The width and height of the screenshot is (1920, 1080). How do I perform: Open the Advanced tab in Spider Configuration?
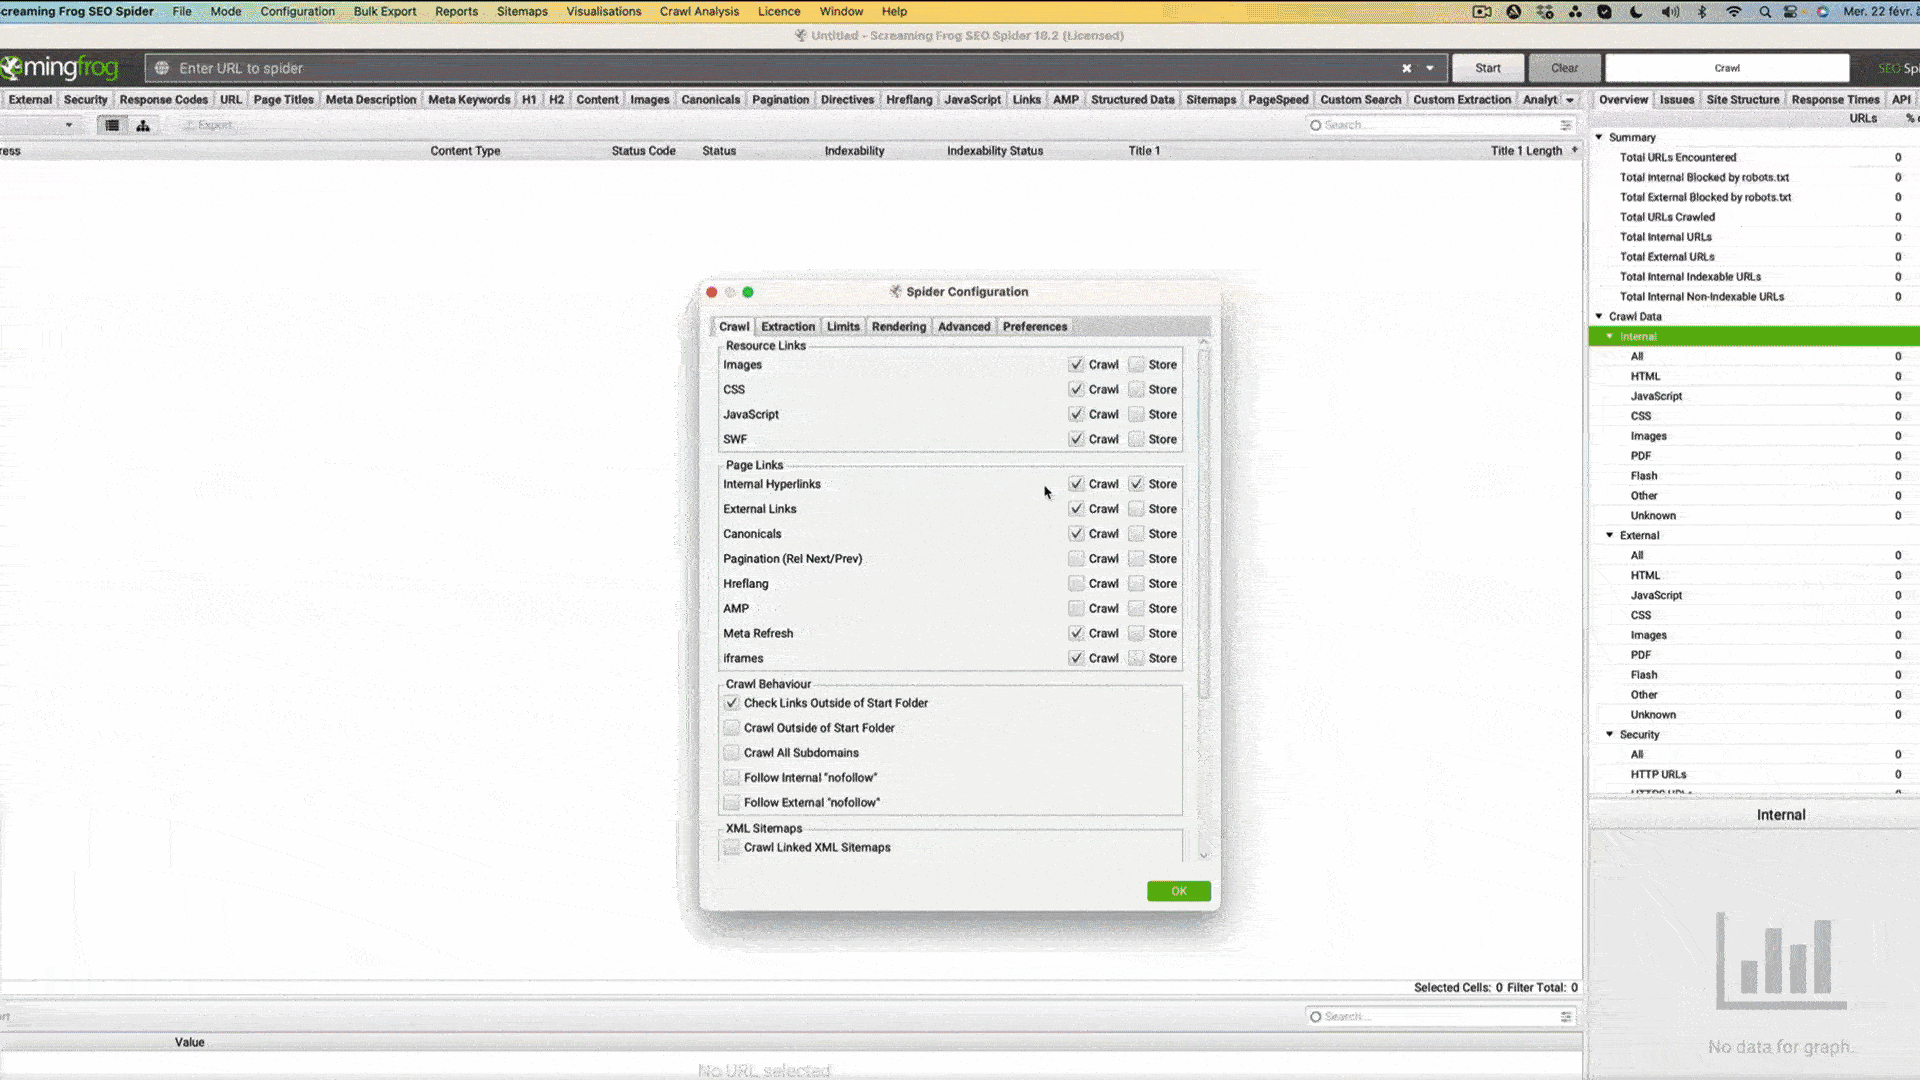pos(964,327)
